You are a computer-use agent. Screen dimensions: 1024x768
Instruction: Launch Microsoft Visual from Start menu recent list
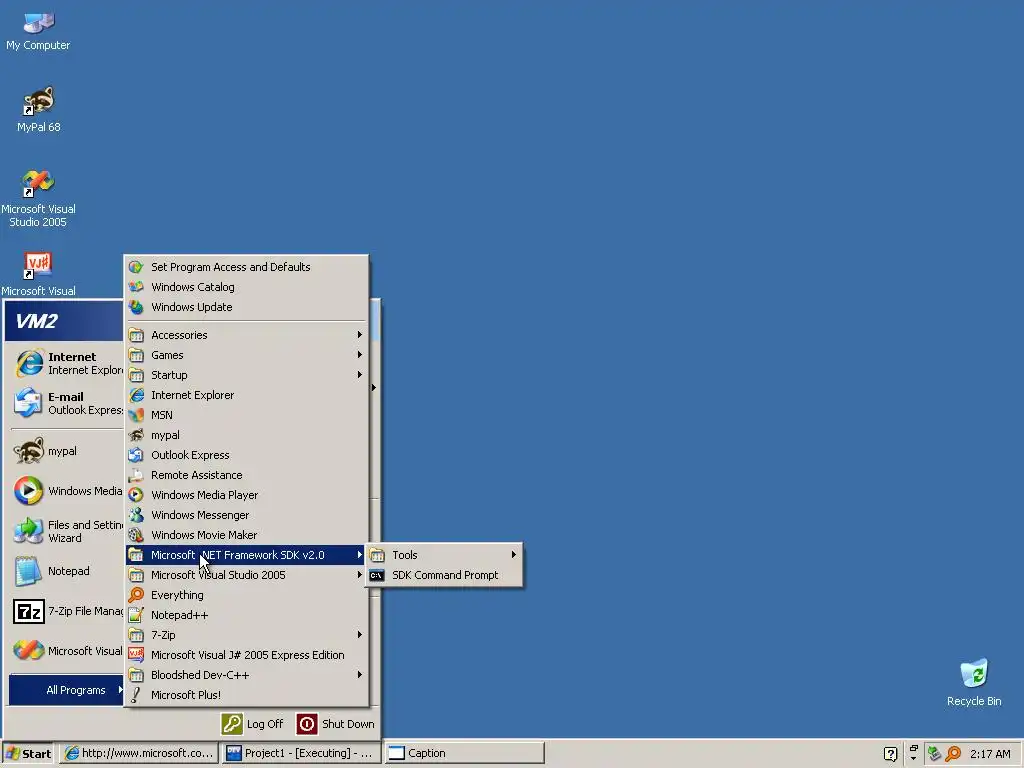click(65, 651)
